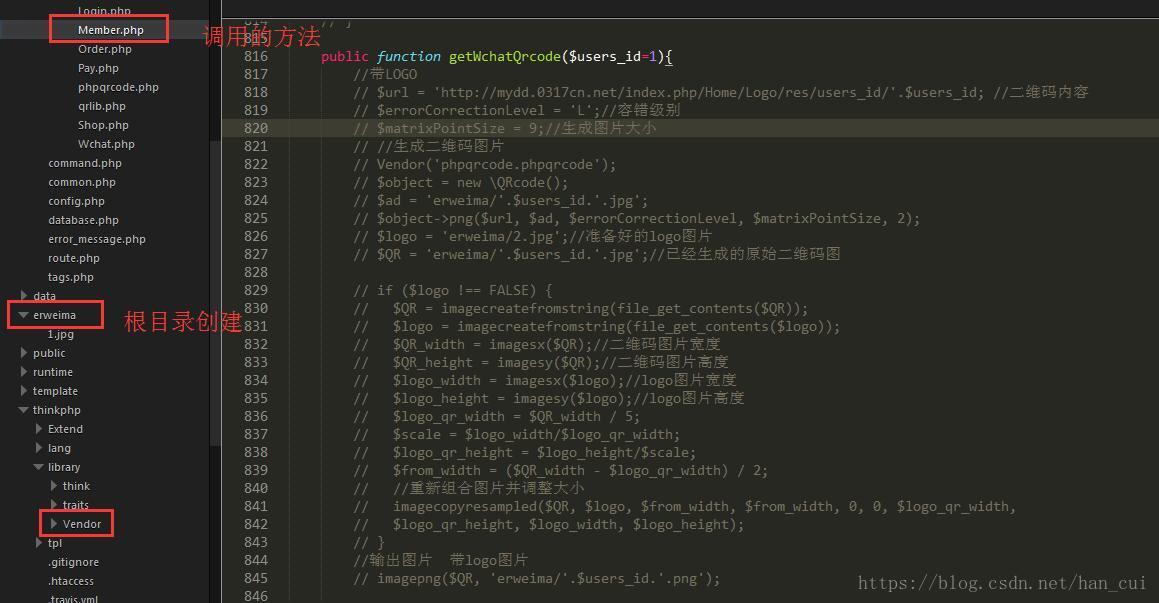Image resolution: width=1159 pixels, height=603 pixels.
Task: Click the imagepng($QR line
Action: pos(537,579)
